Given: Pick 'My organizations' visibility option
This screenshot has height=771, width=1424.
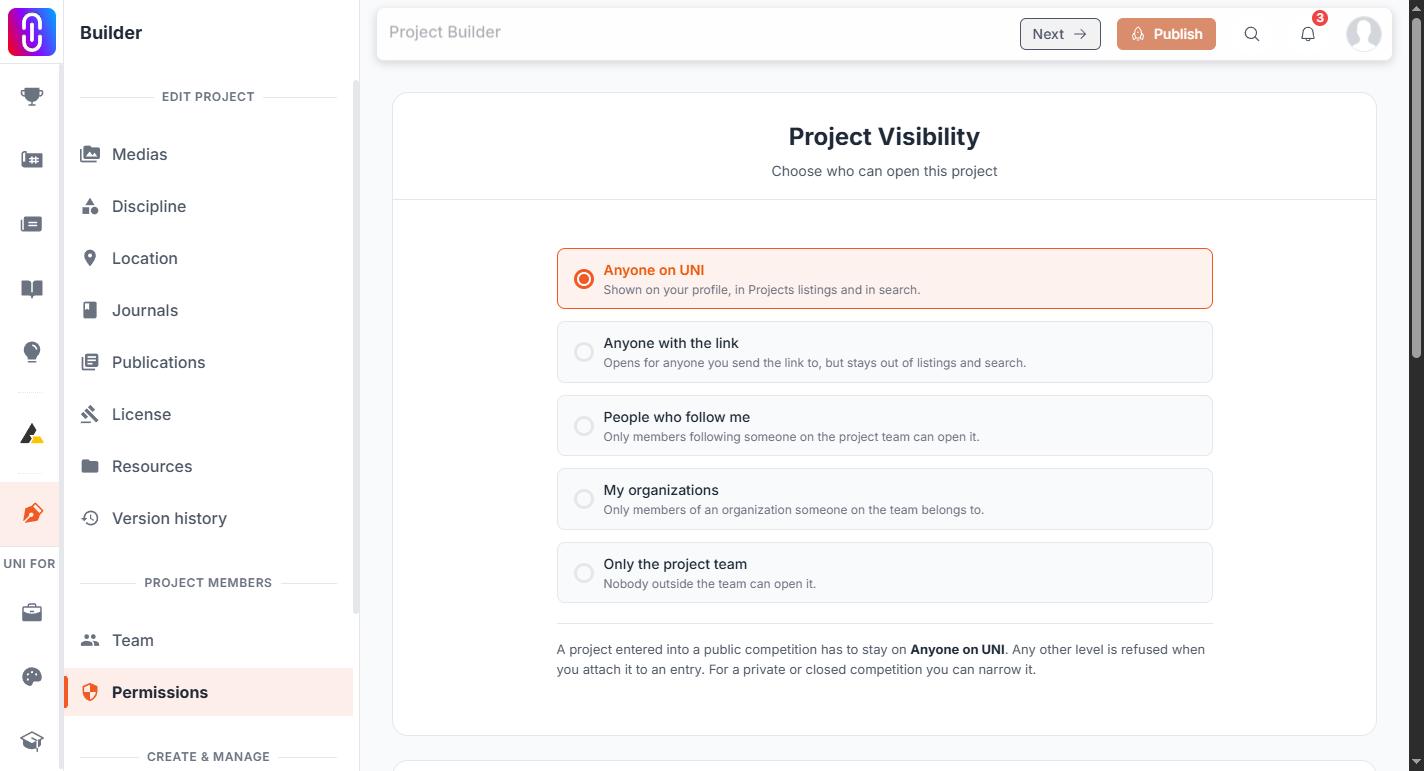Looking at the screenshot, I should pyautogui.click(x=884, y=499).
